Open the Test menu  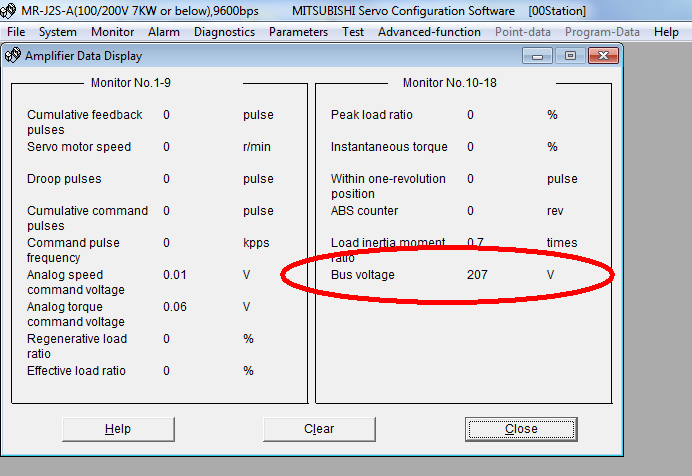tap(353, 32)
